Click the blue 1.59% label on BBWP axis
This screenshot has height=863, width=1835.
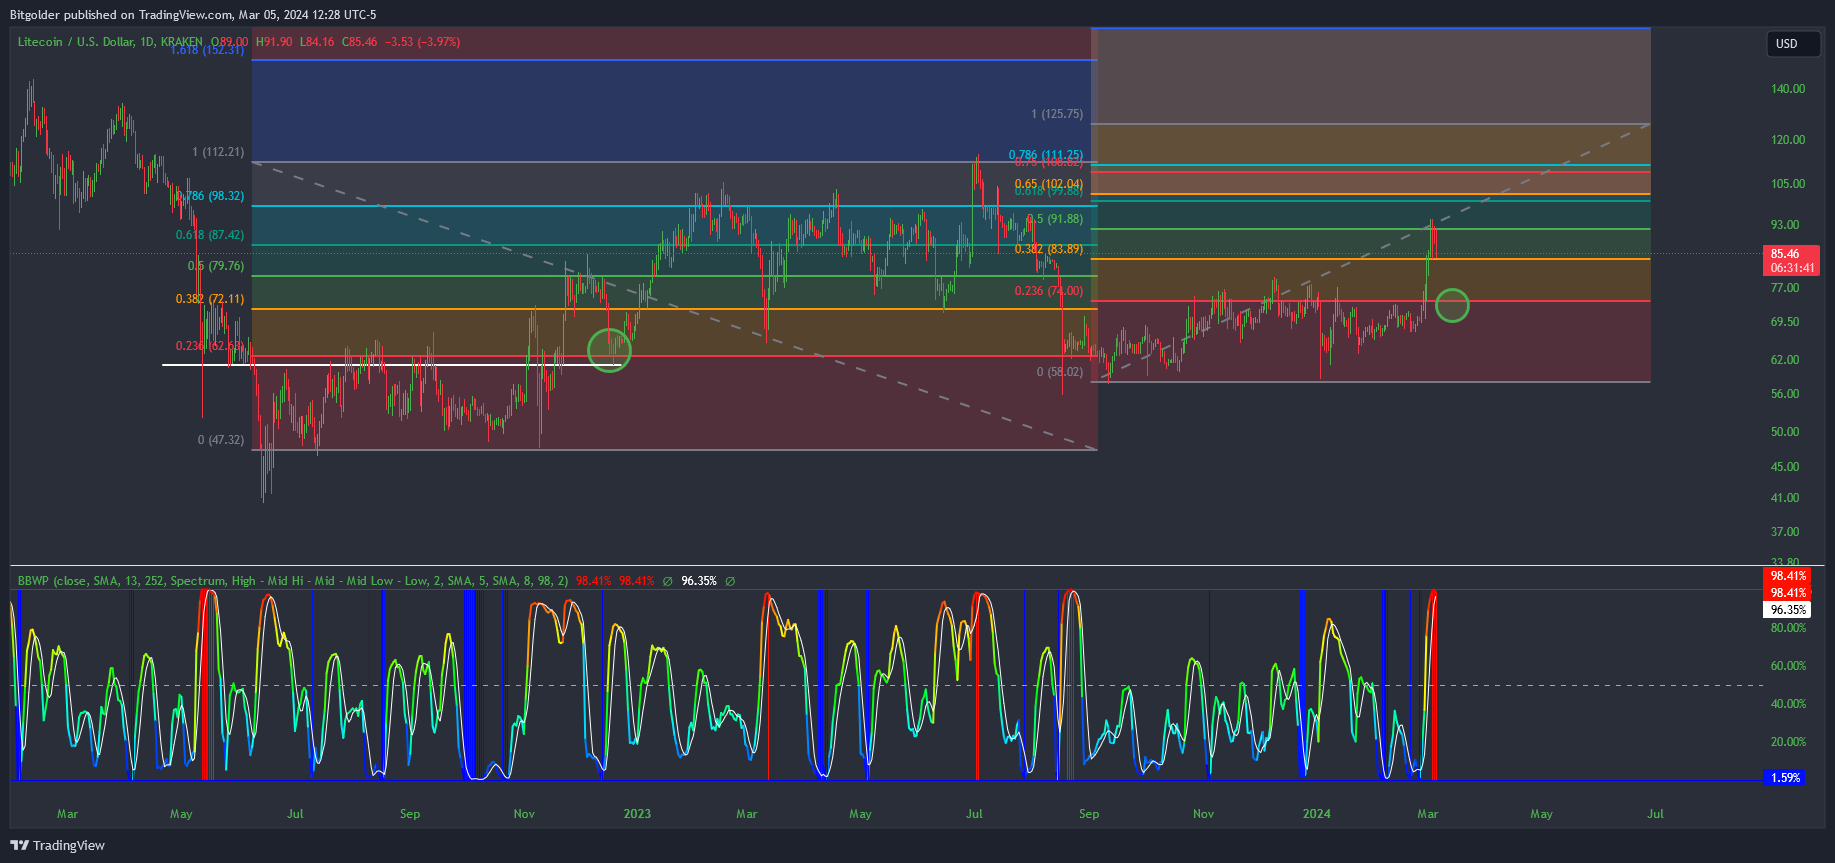(1785, 777)
